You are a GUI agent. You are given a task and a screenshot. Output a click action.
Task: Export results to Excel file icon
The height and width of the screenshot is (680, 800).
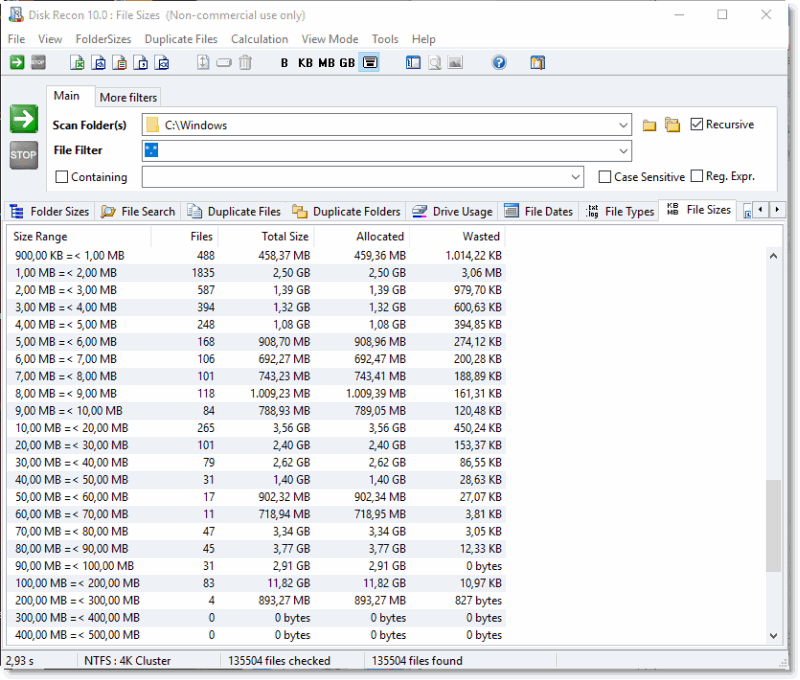[x=78, y=63]
